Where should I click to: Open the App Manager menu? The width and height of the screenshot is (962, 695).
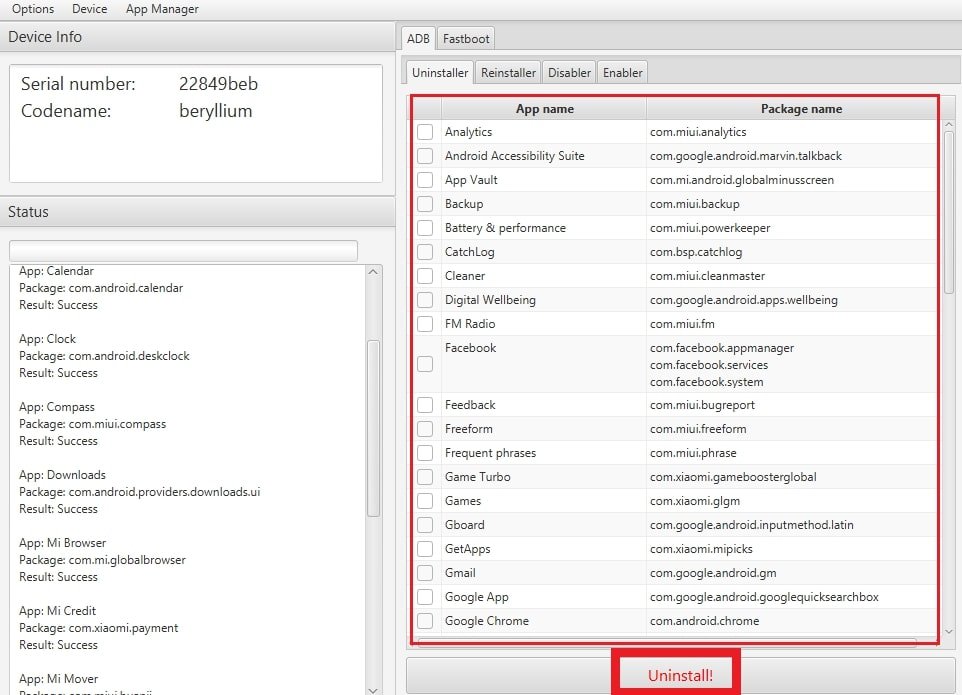162,9
